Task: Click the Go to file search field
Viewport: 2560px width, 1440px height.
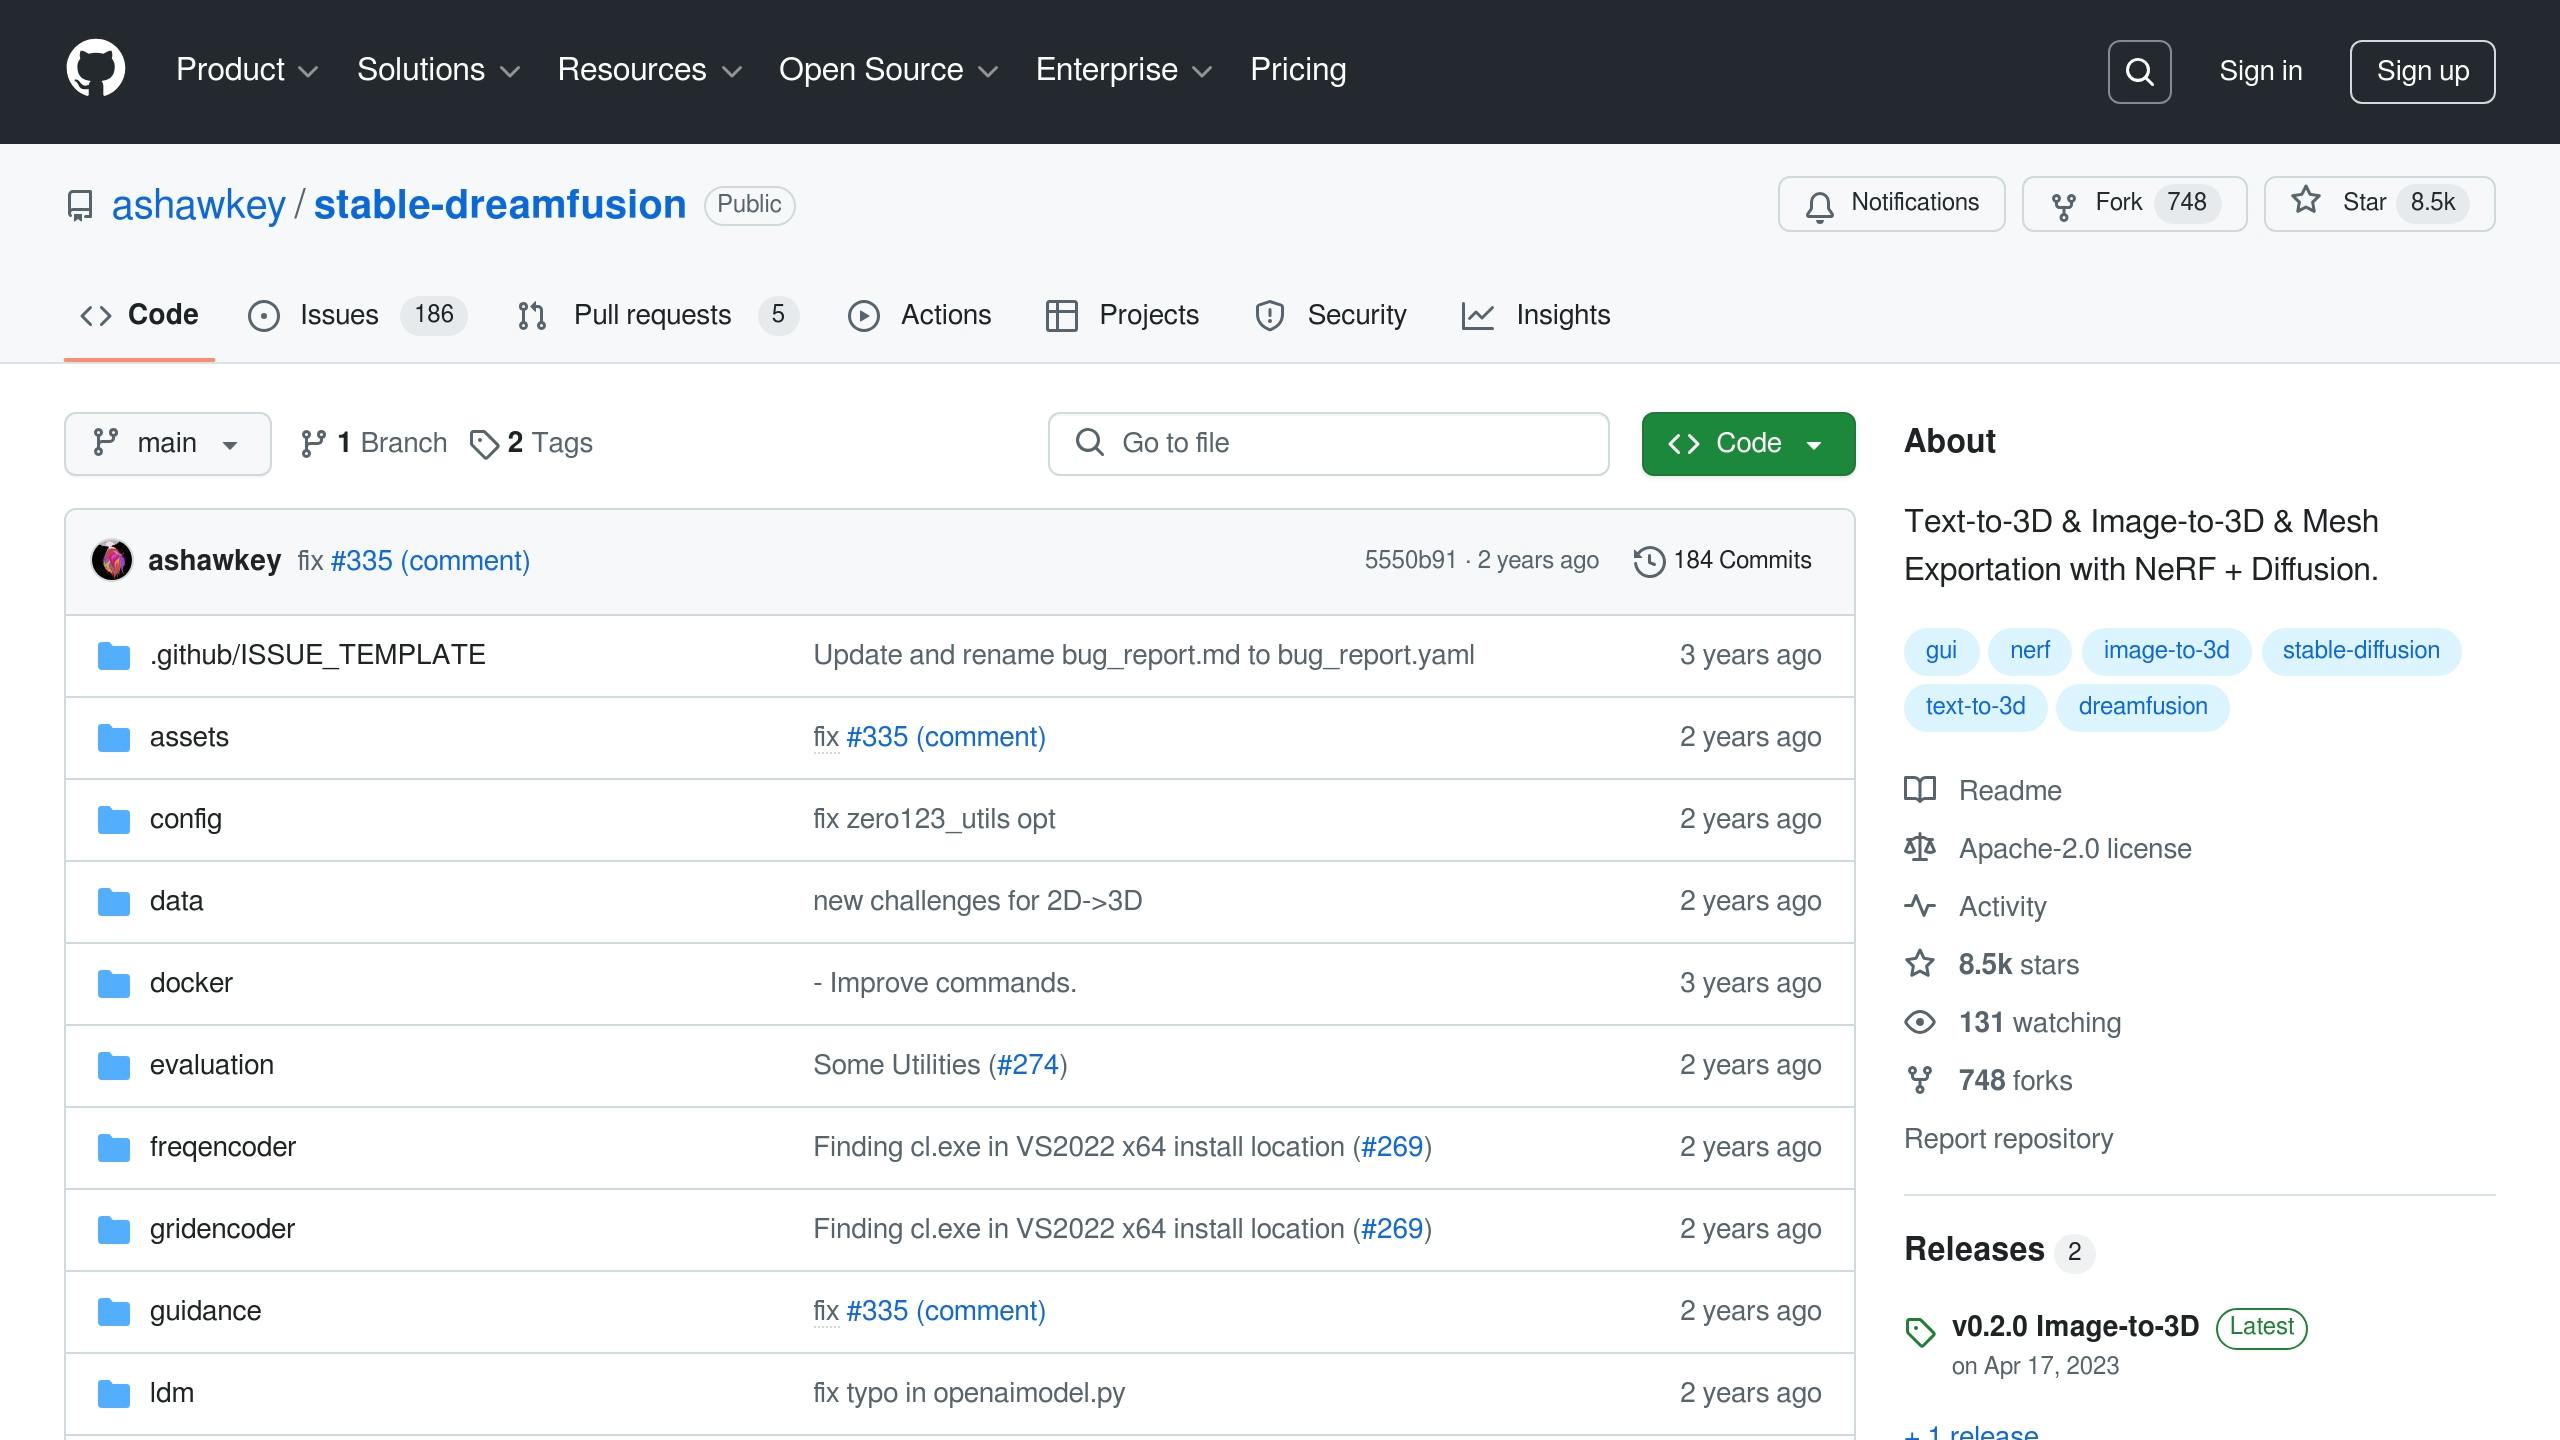Action: point(1328,443)
